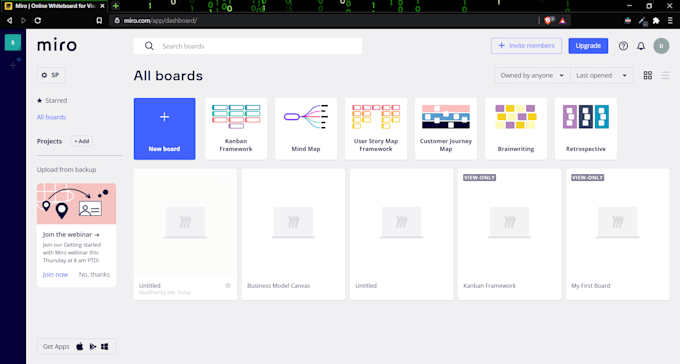680x364 pixels.
Task: Click + Add next to Projects
Action: click(x=82, y=141)
